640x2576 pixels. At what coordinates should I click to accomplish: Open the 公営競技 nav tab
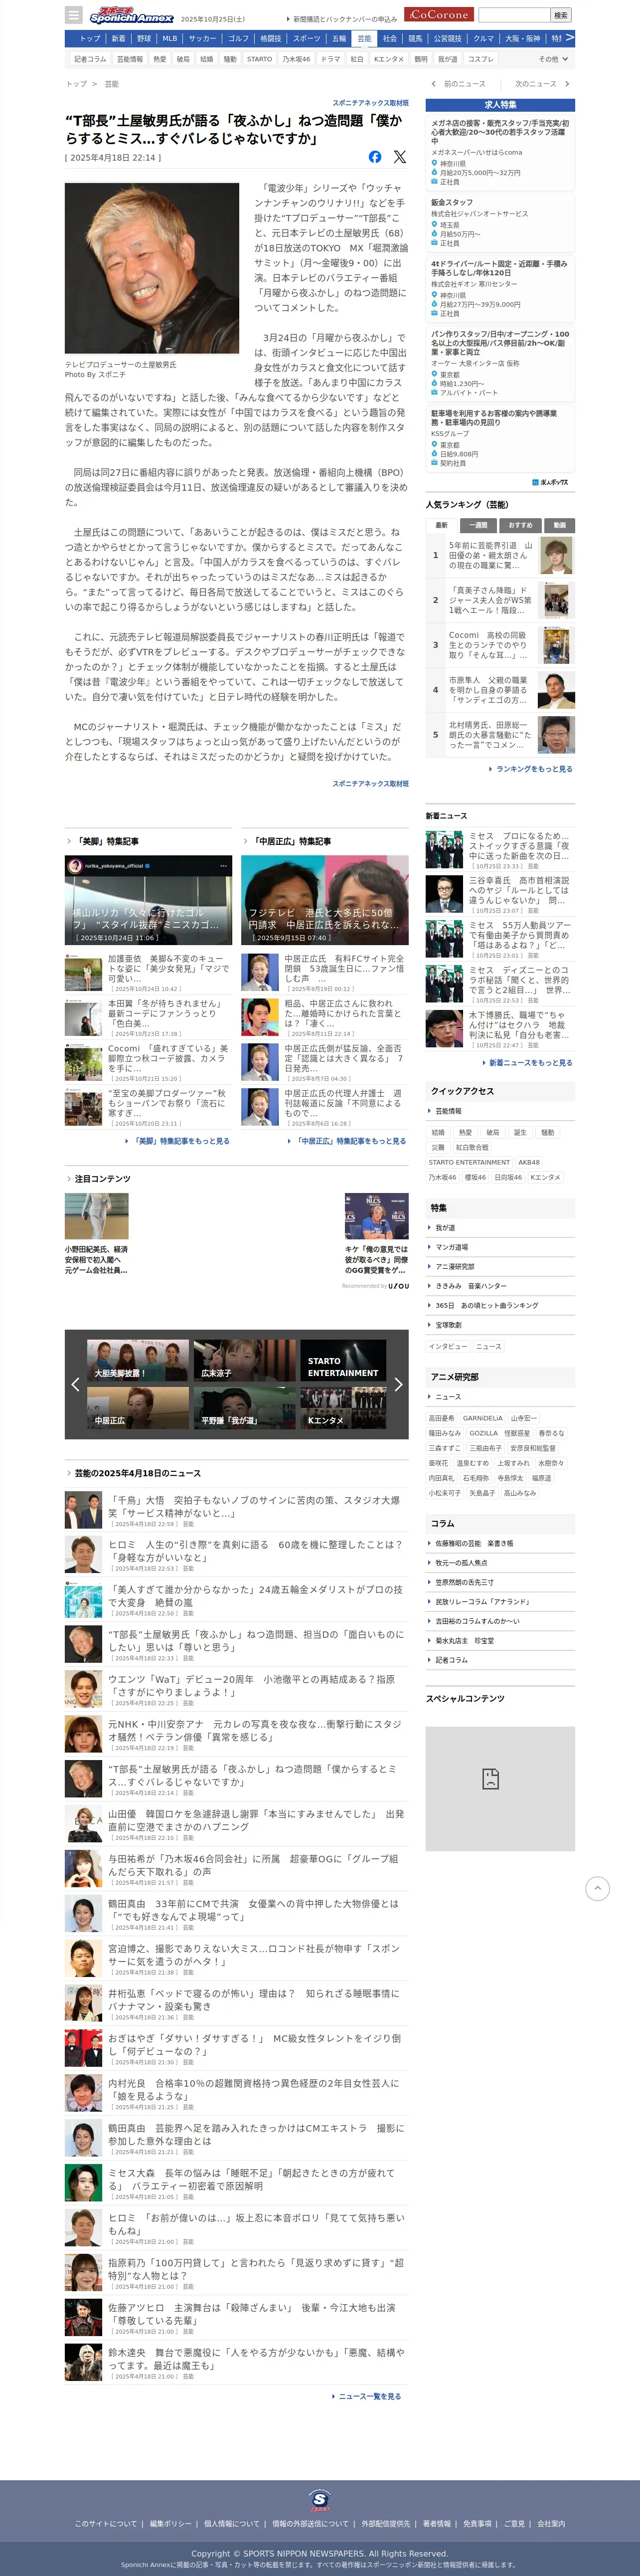[x=447, y=38]
